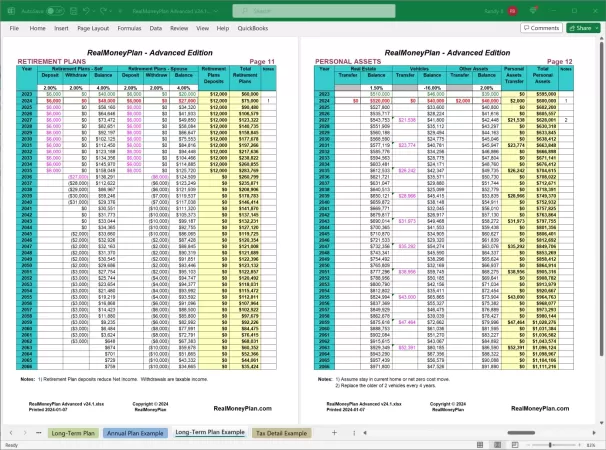Click the Share button
The width and height of the screenshot is (606, 450).
(583, 28)
